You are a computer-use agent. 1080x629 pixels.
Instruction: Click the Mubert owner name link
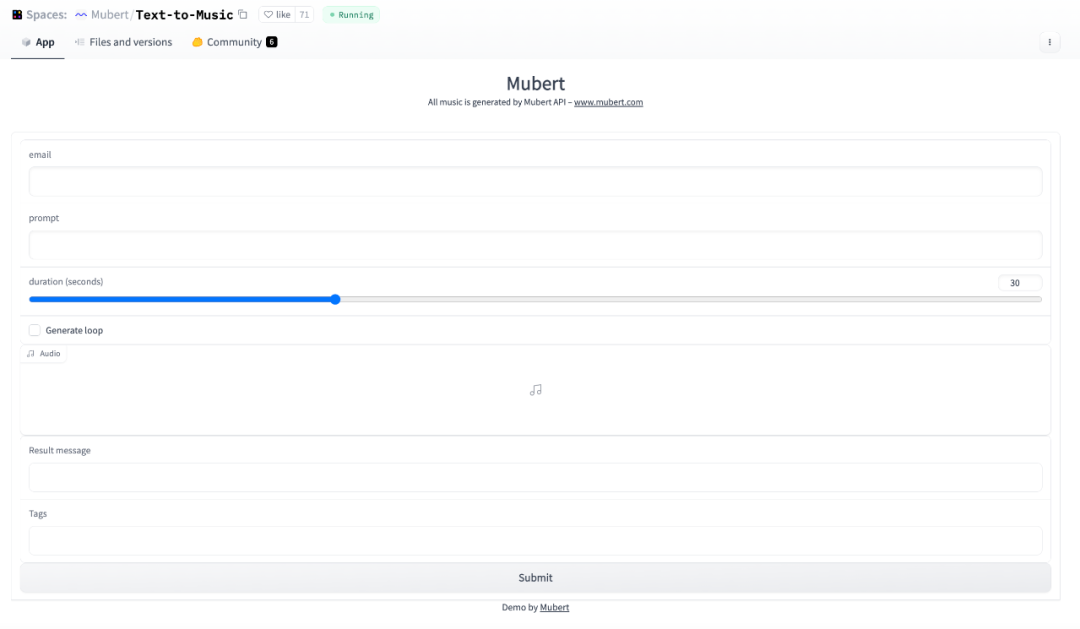[110, 14]
